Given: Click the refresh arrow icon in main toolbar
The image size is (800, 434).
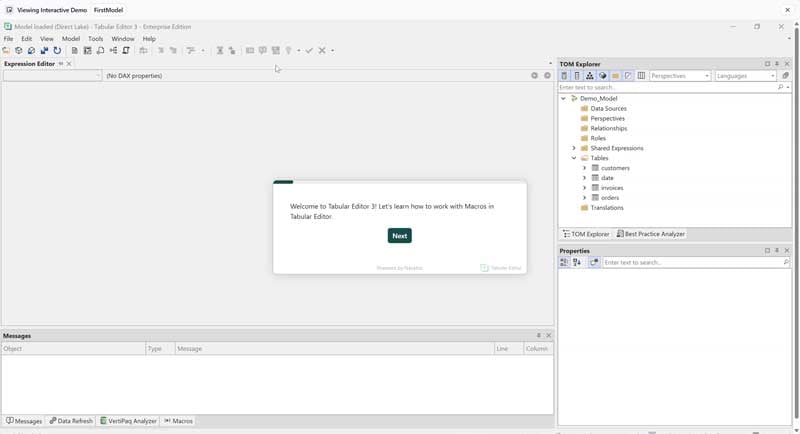Looking at the screenshot, I should [x=57, y=50].
